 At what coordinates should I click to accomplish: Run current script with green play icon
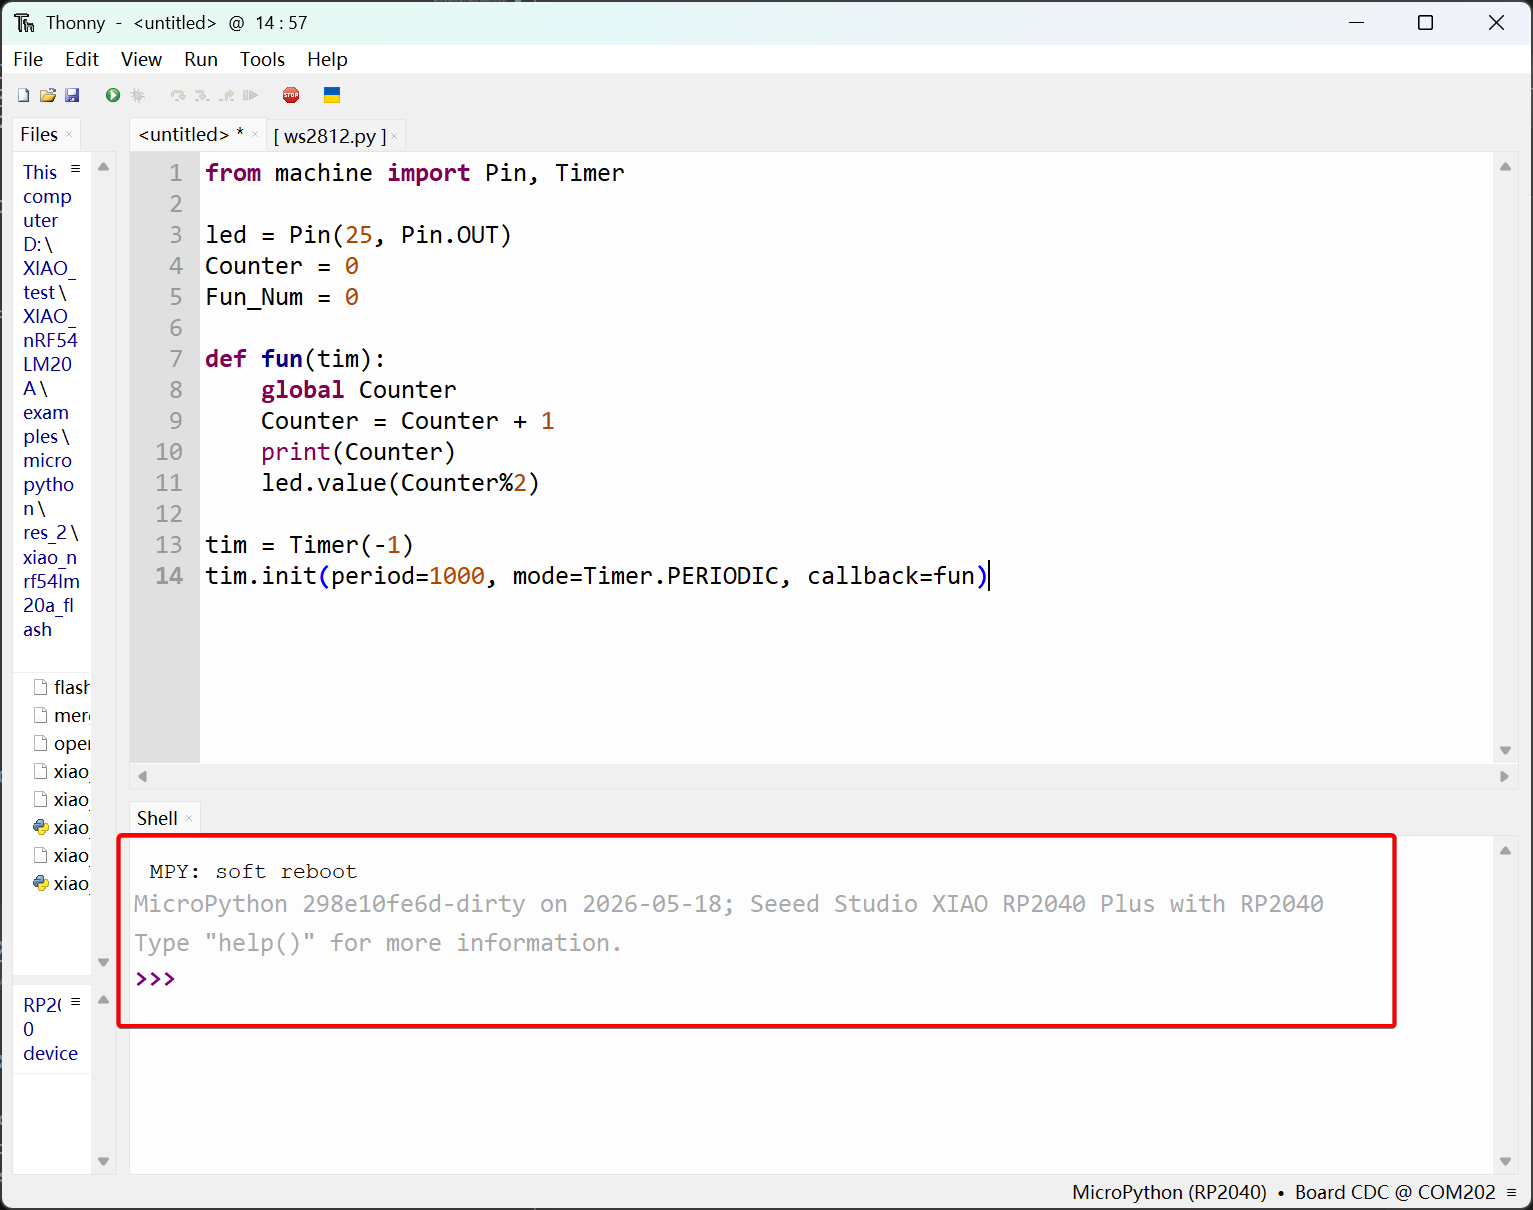point(113,95)
